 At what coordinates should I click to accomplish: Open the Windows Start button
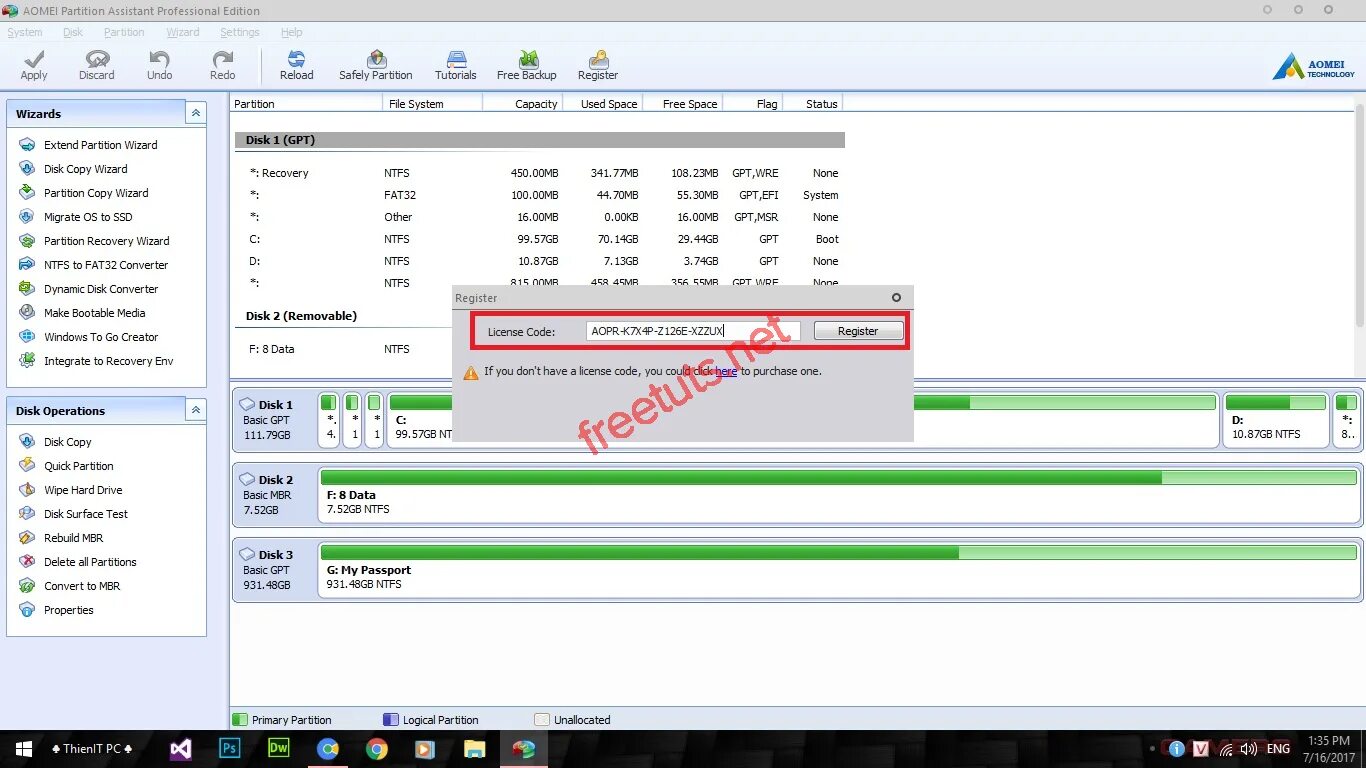pyautogui.click(x=24, y=748)
